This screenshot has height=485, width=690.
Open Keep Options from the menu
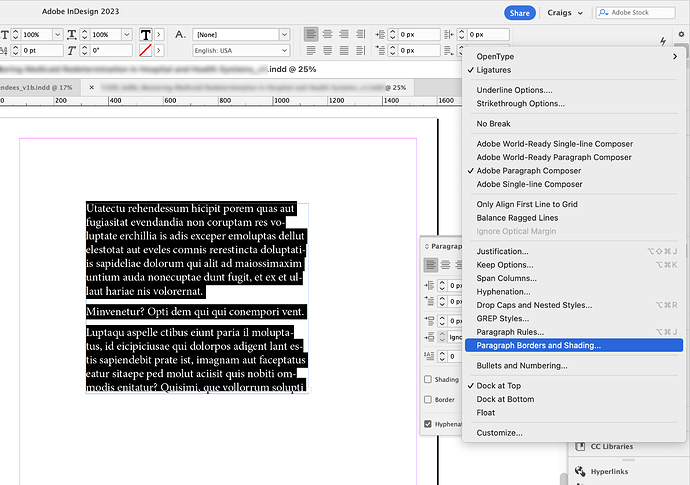574,265
